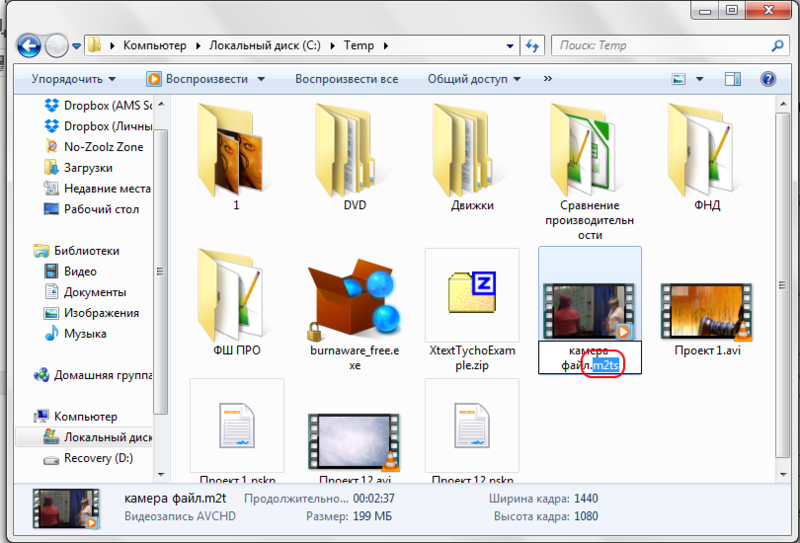800x543 pixels.
Task: Open the Общий доступ menu
Action: 474,79
